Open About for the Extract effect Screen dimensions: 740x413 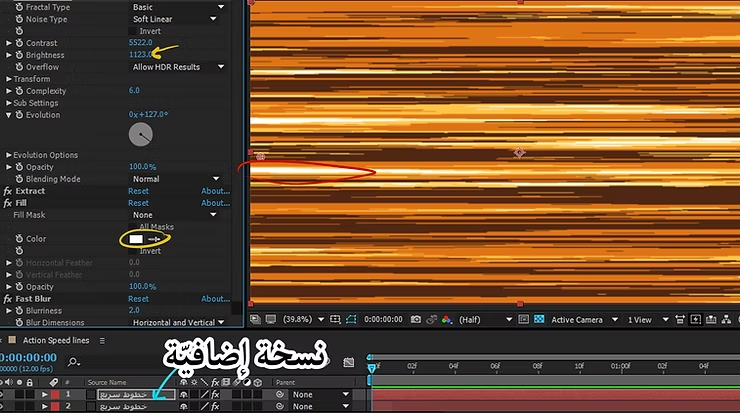(215, 191)
